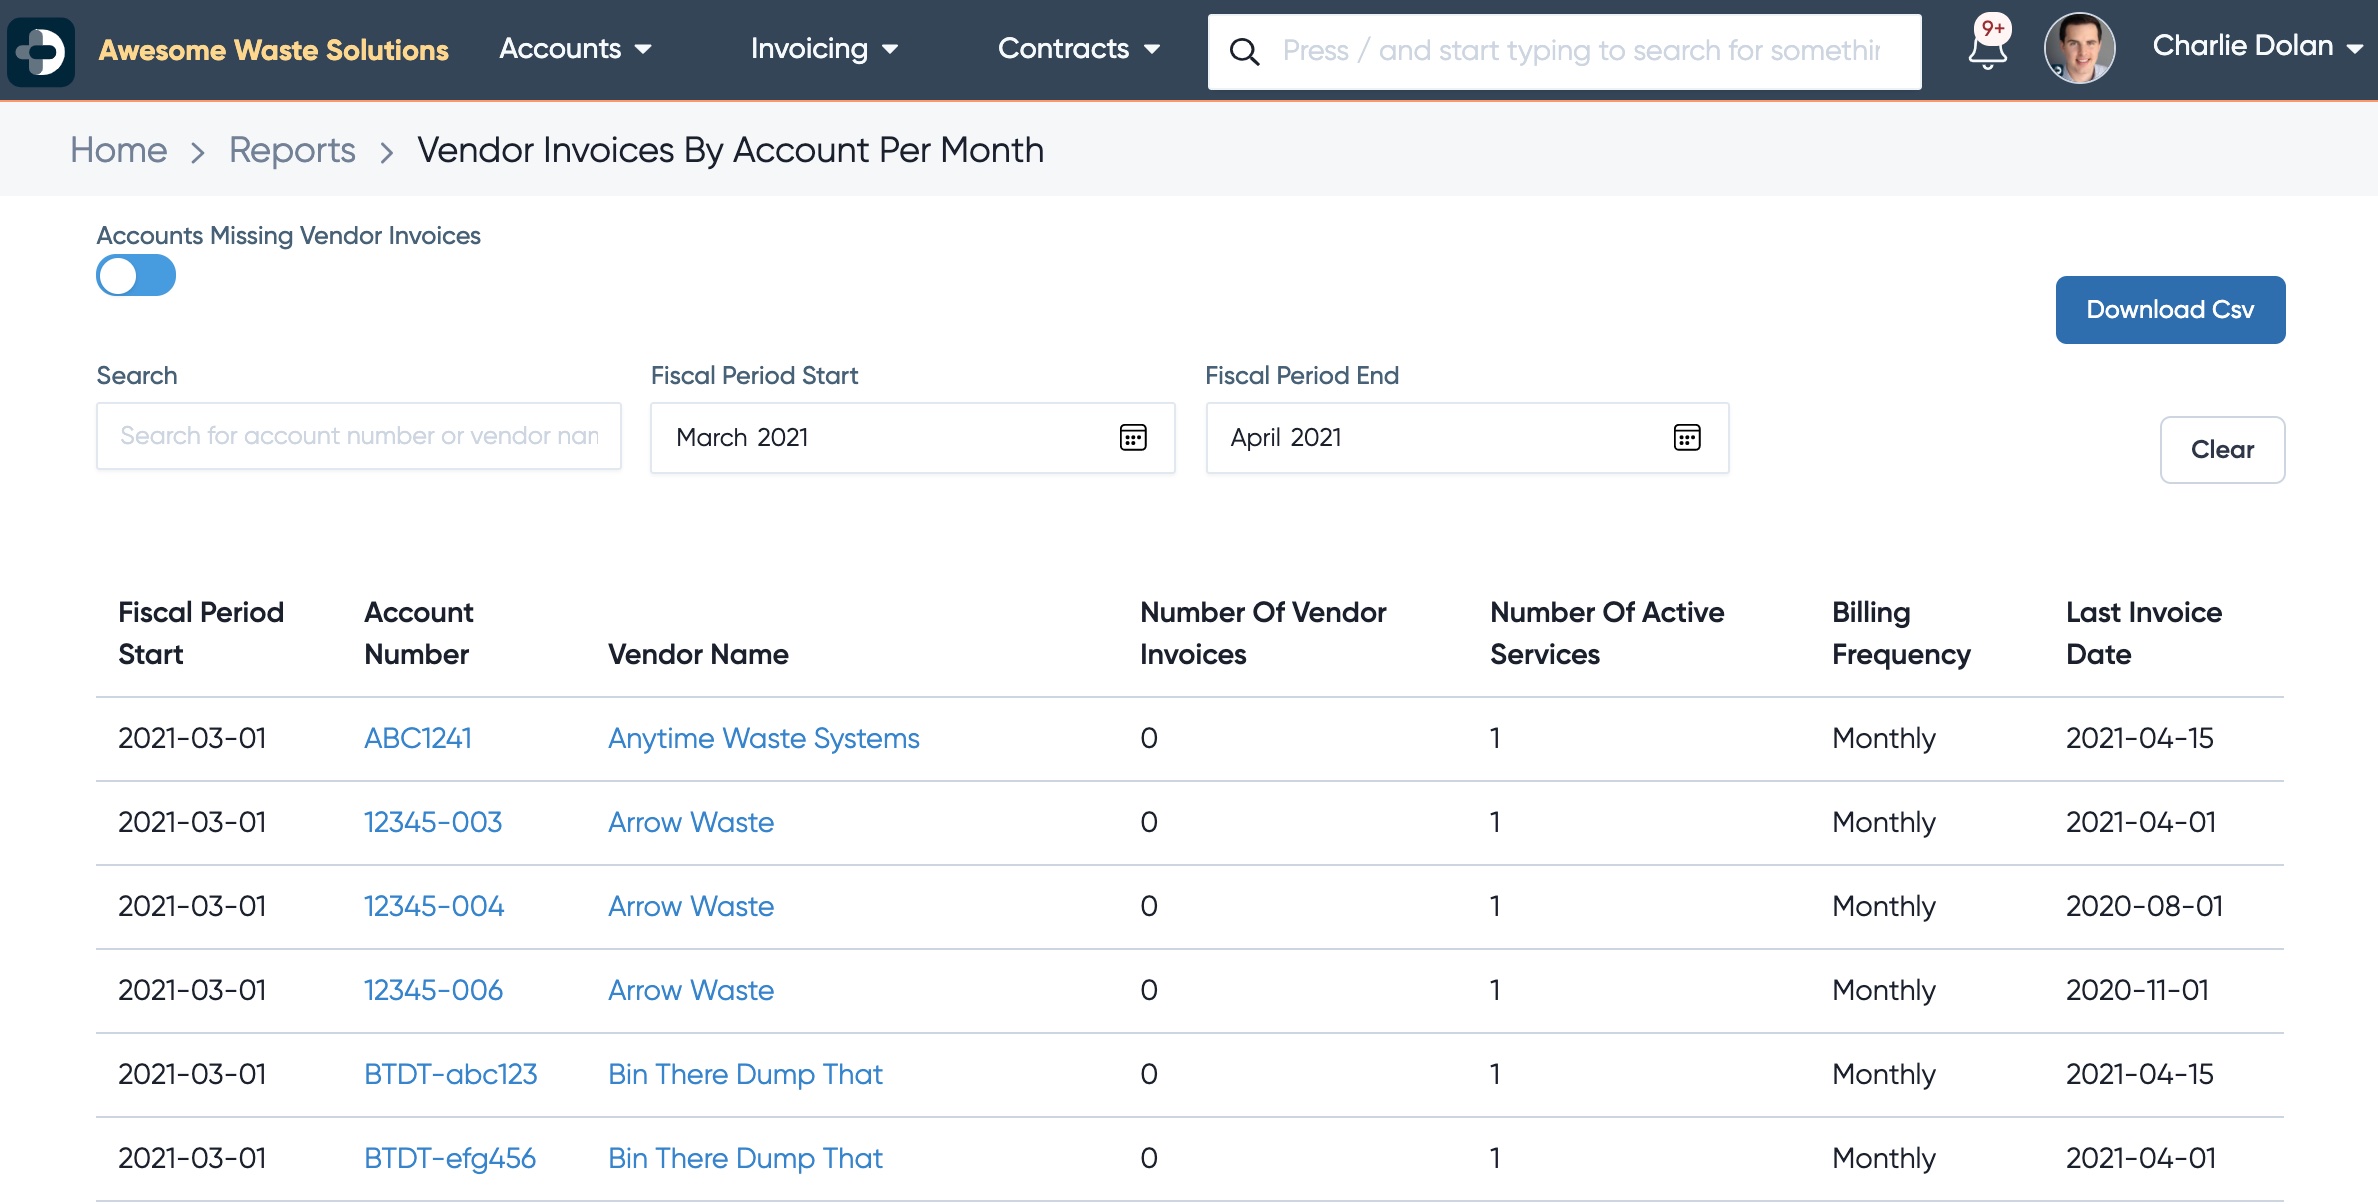Click the Clear filters button
The width and height of the screenshot is (2378, 1204).
(x=2222, y=450)
